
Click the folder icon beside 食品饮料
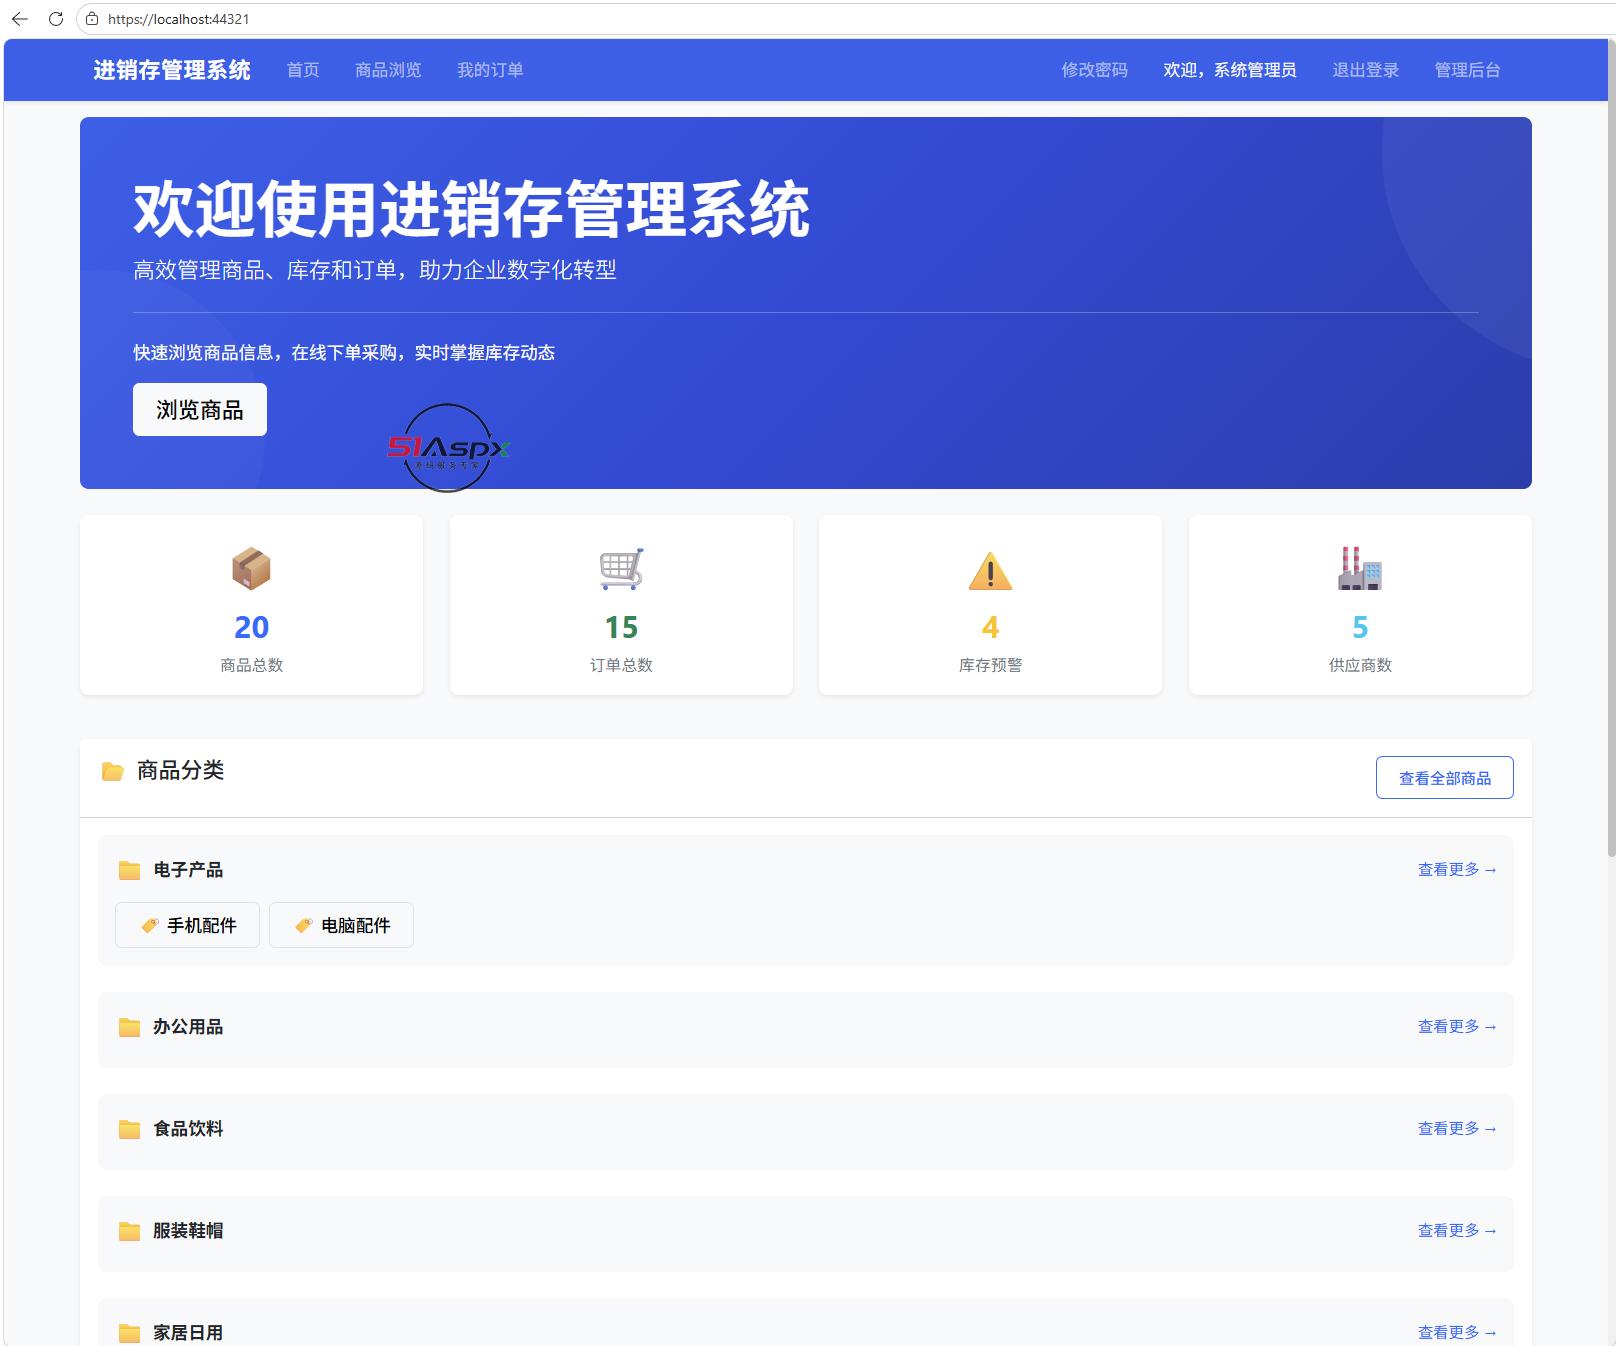coord(130,1129)
